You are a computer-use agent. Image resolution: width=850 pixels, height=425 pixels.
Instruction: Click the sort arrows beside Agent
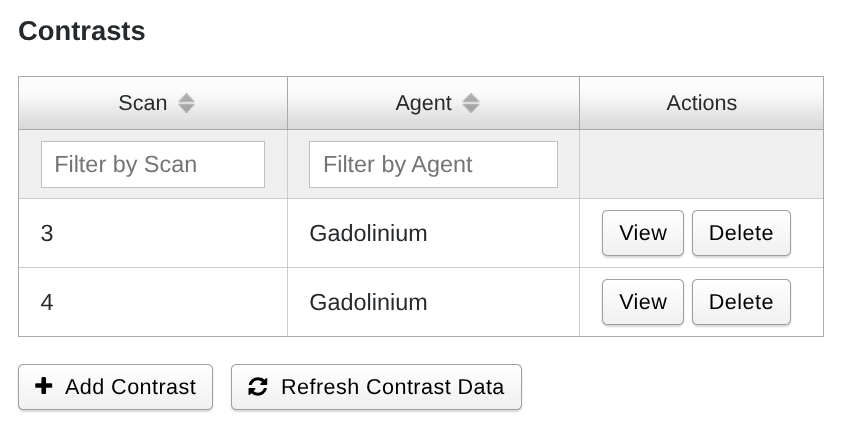coord(471,103)
